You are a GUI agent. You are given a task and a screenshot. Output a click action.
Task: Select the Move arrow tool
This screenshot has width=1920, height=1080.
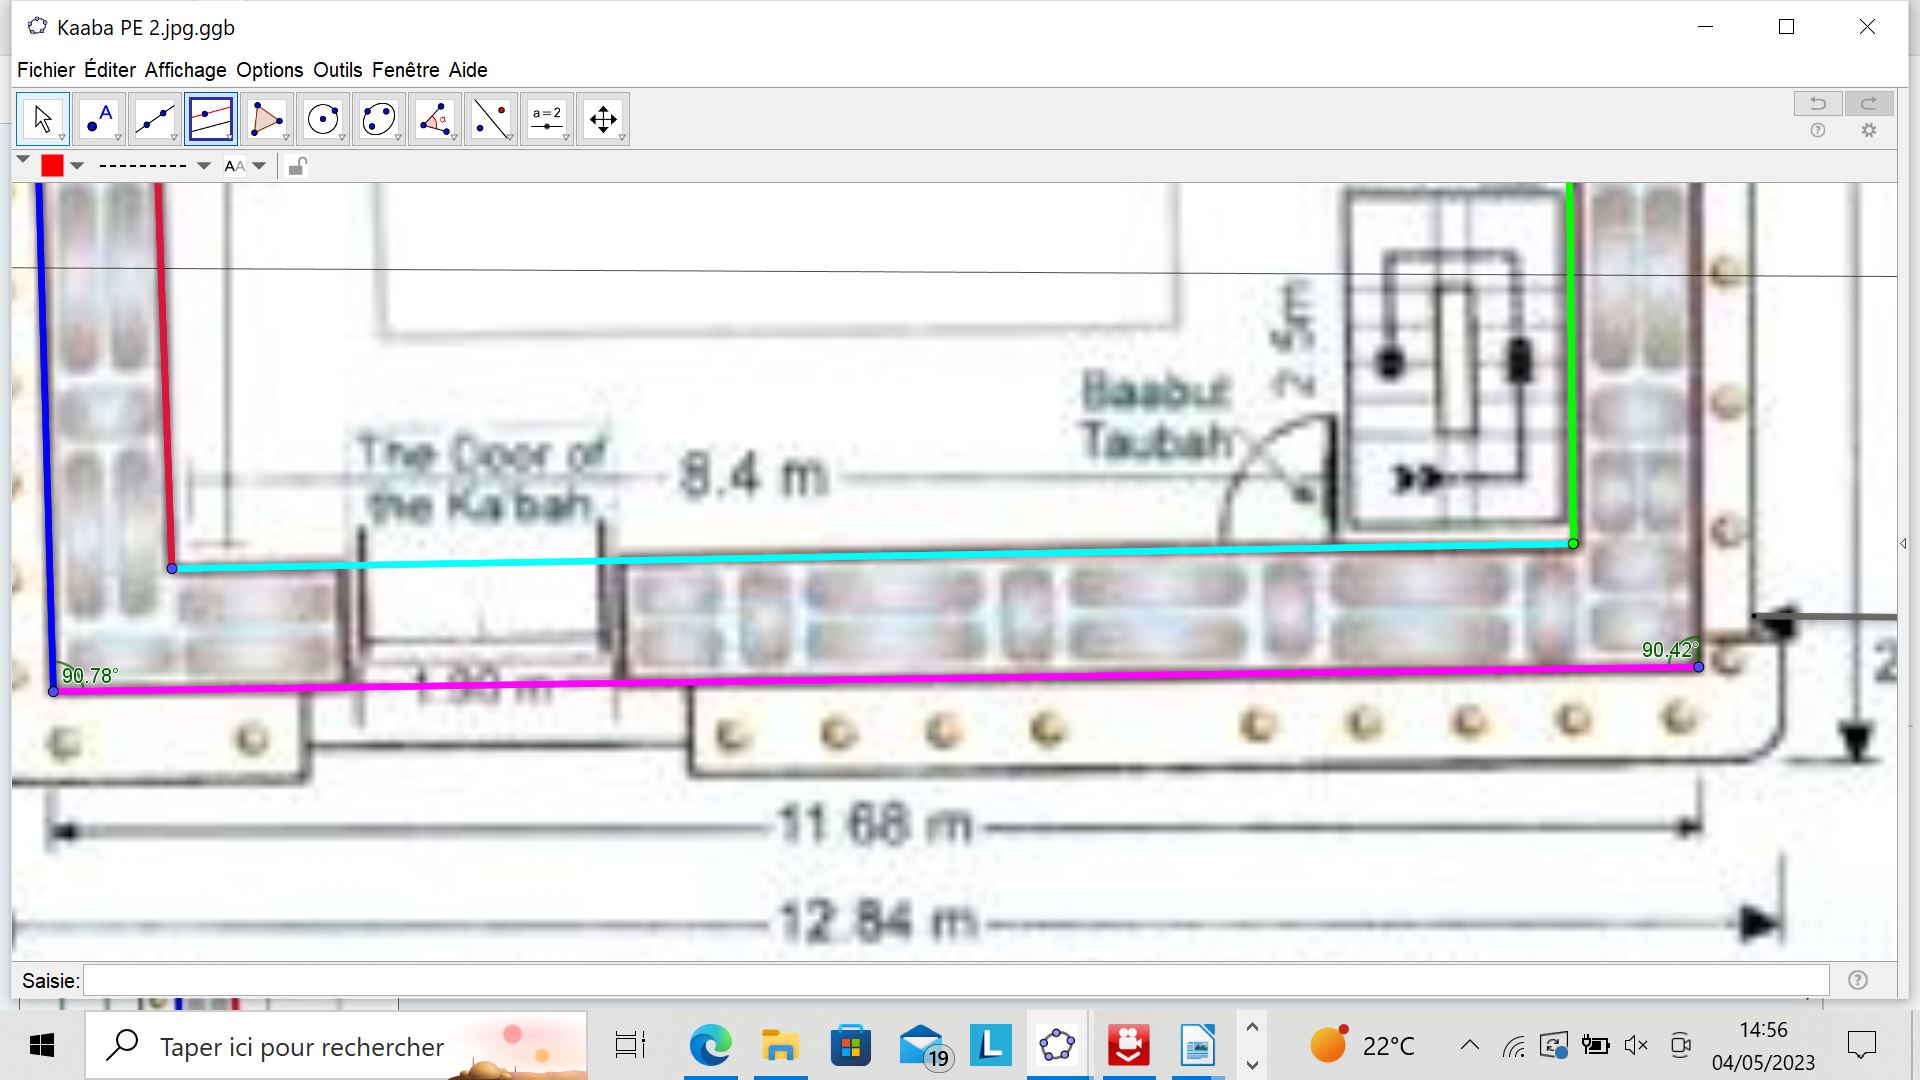click(x=42, y=119)
